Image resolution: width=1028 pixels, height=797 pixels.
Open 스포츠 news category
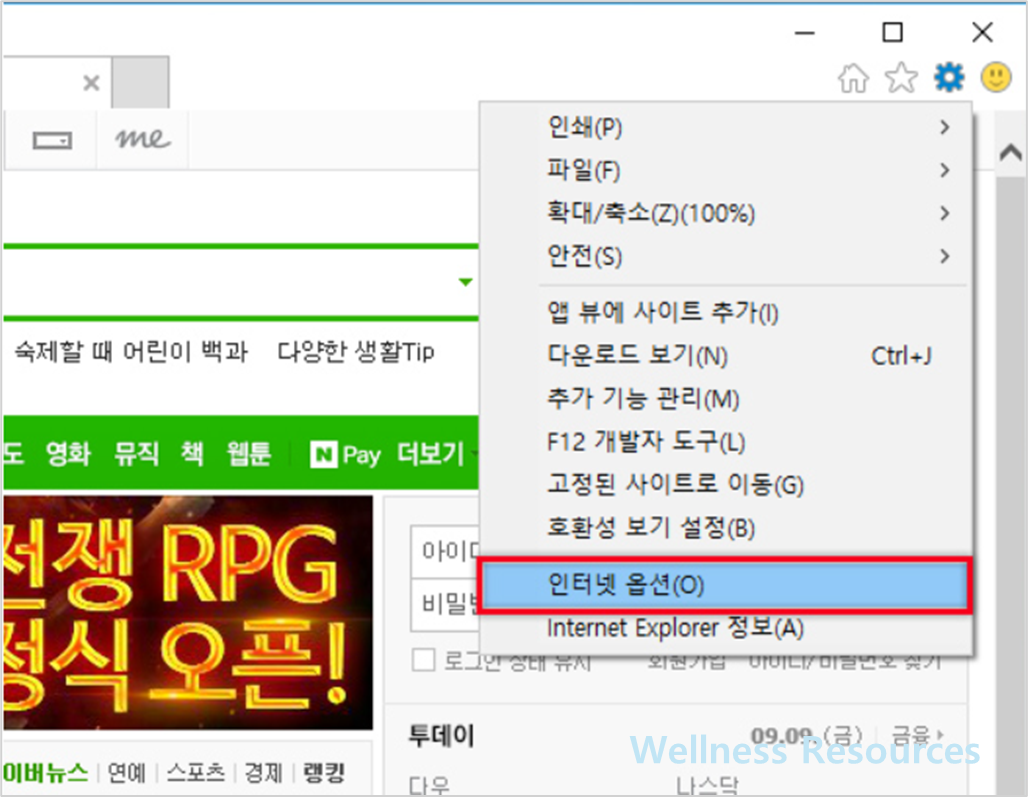pos(195,773)
